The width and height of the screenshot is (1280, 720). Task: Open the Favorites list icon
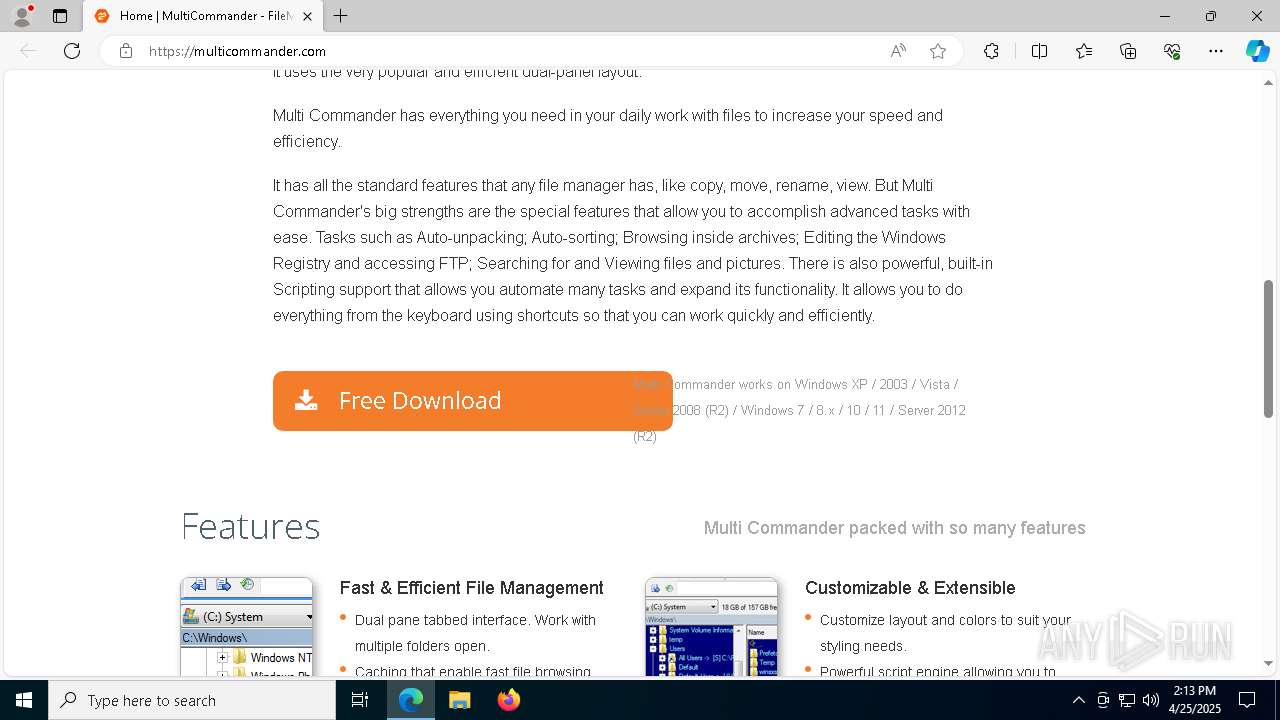pos(1084,51)
